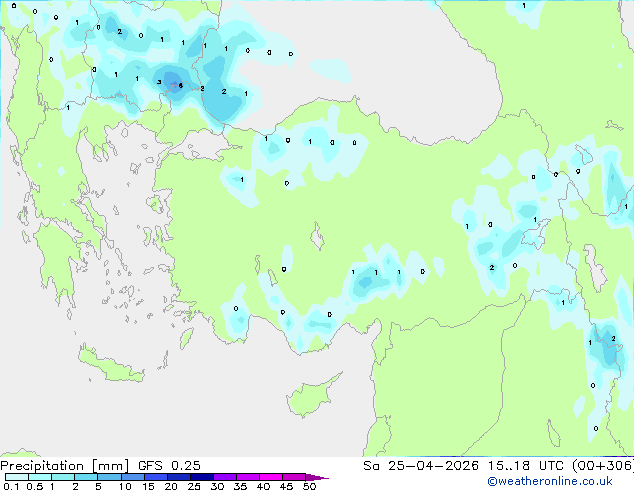Viewport: 634px width, 490px height.
Task: Click the dark blue swatch between 25 and 30
Action: coord(201,477)
